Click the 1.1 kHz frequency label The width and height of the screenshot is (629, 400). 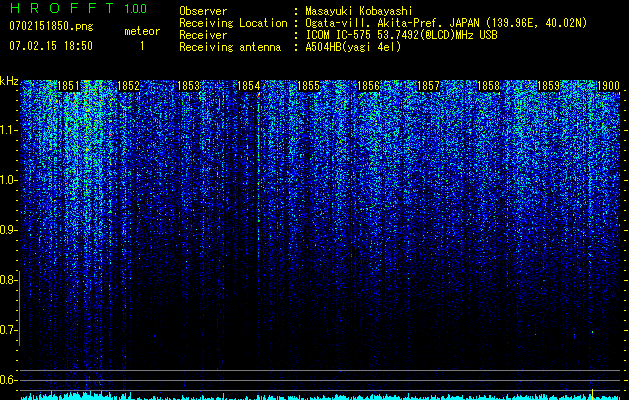(x=8, y=130)
